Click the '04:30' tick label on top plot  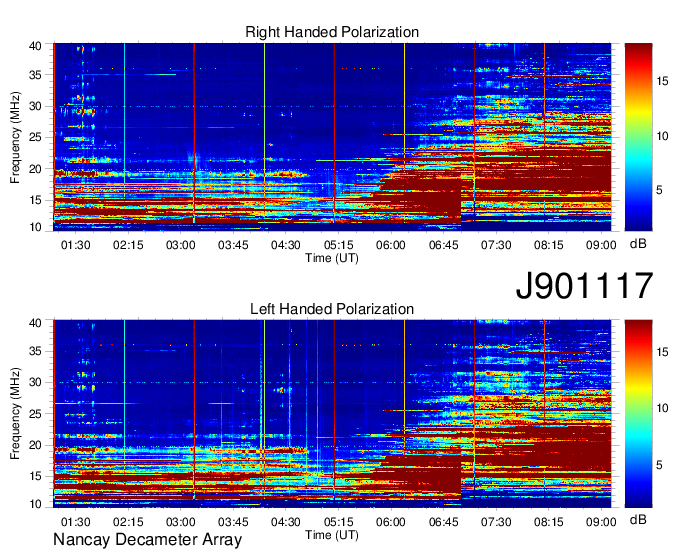285,245
